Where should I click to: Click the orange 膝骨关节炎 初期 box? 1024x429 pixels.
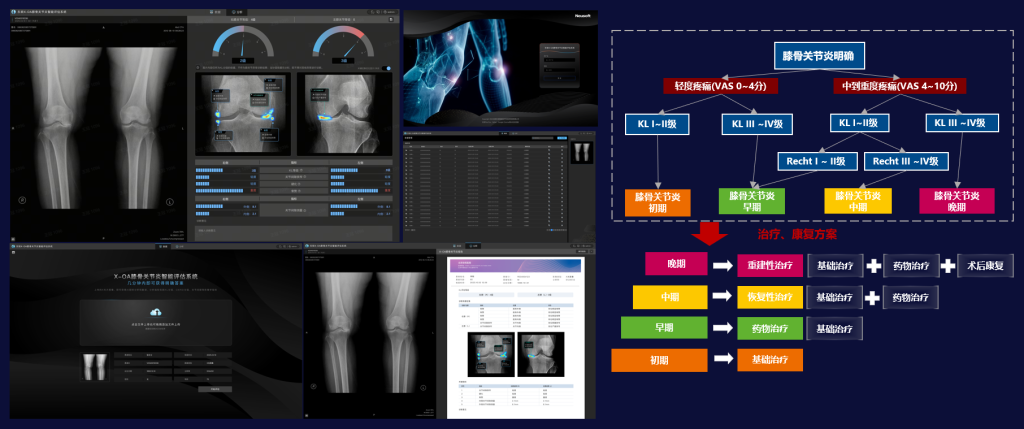pos(656,201)
